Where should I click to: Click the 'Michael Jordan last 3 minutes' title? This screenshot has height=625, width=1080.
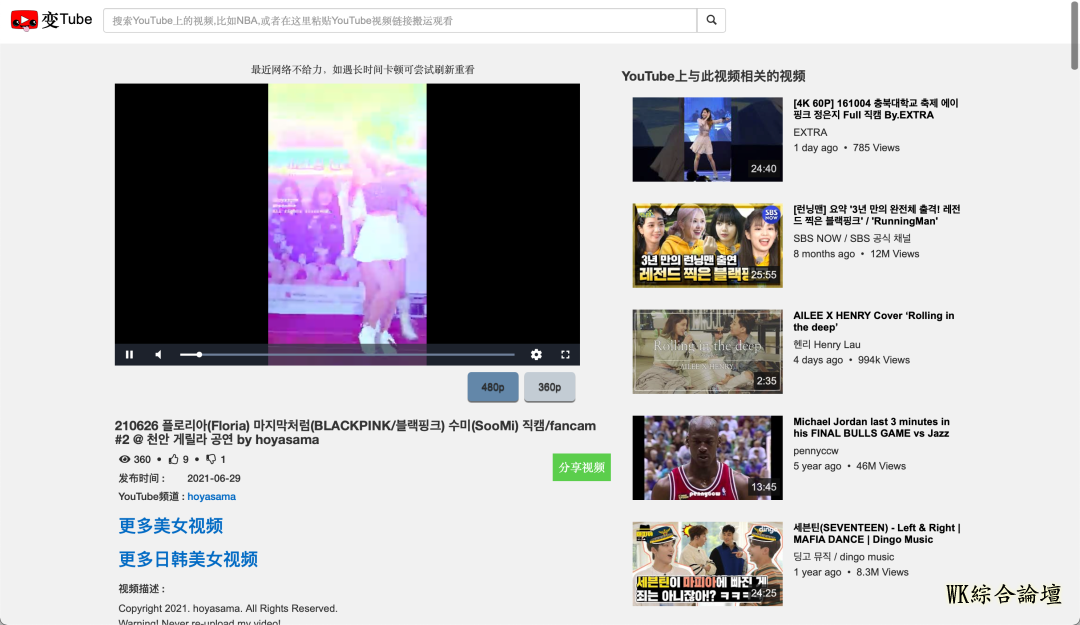point(871,427)
